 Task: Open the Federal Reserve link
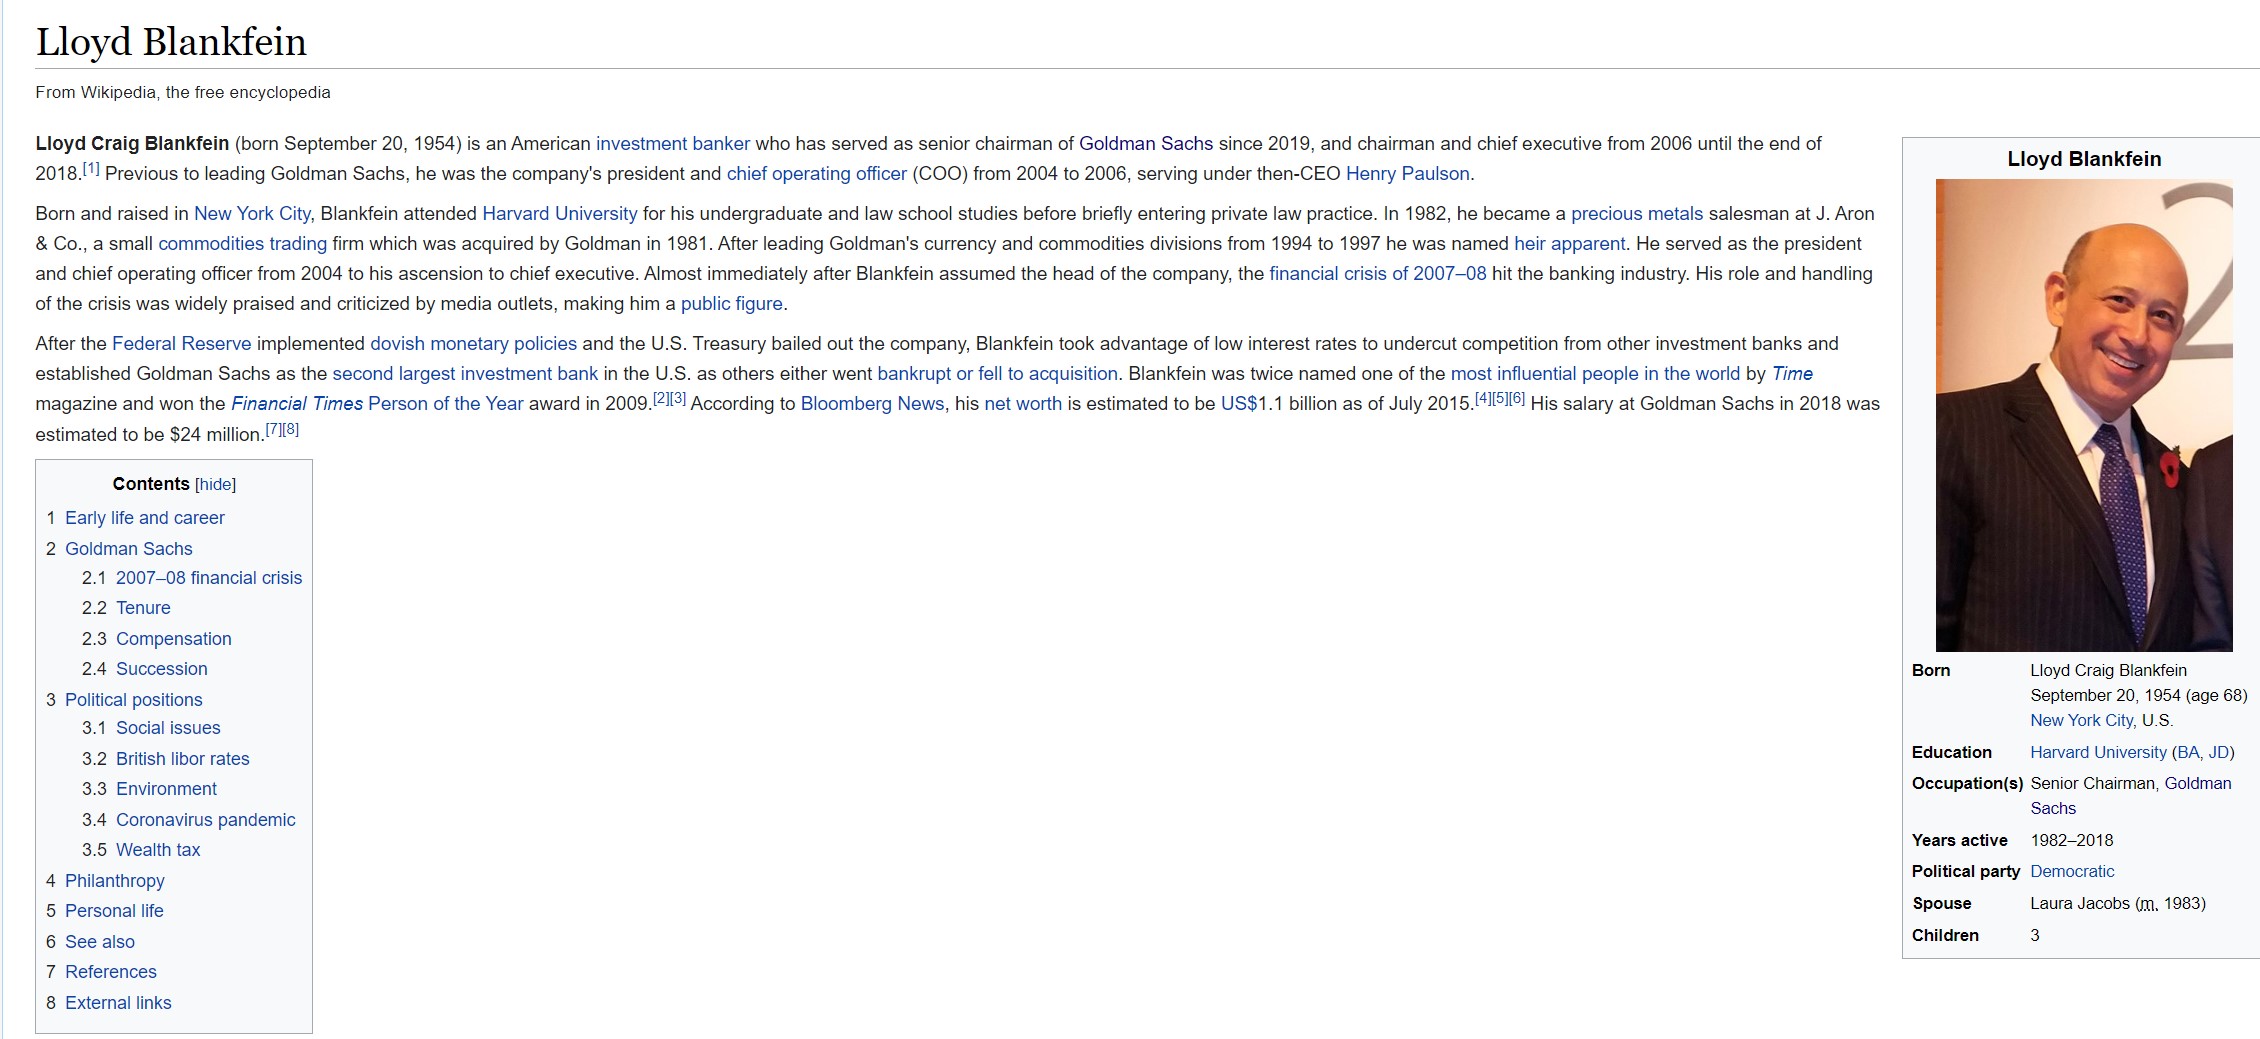pos(181,344)
